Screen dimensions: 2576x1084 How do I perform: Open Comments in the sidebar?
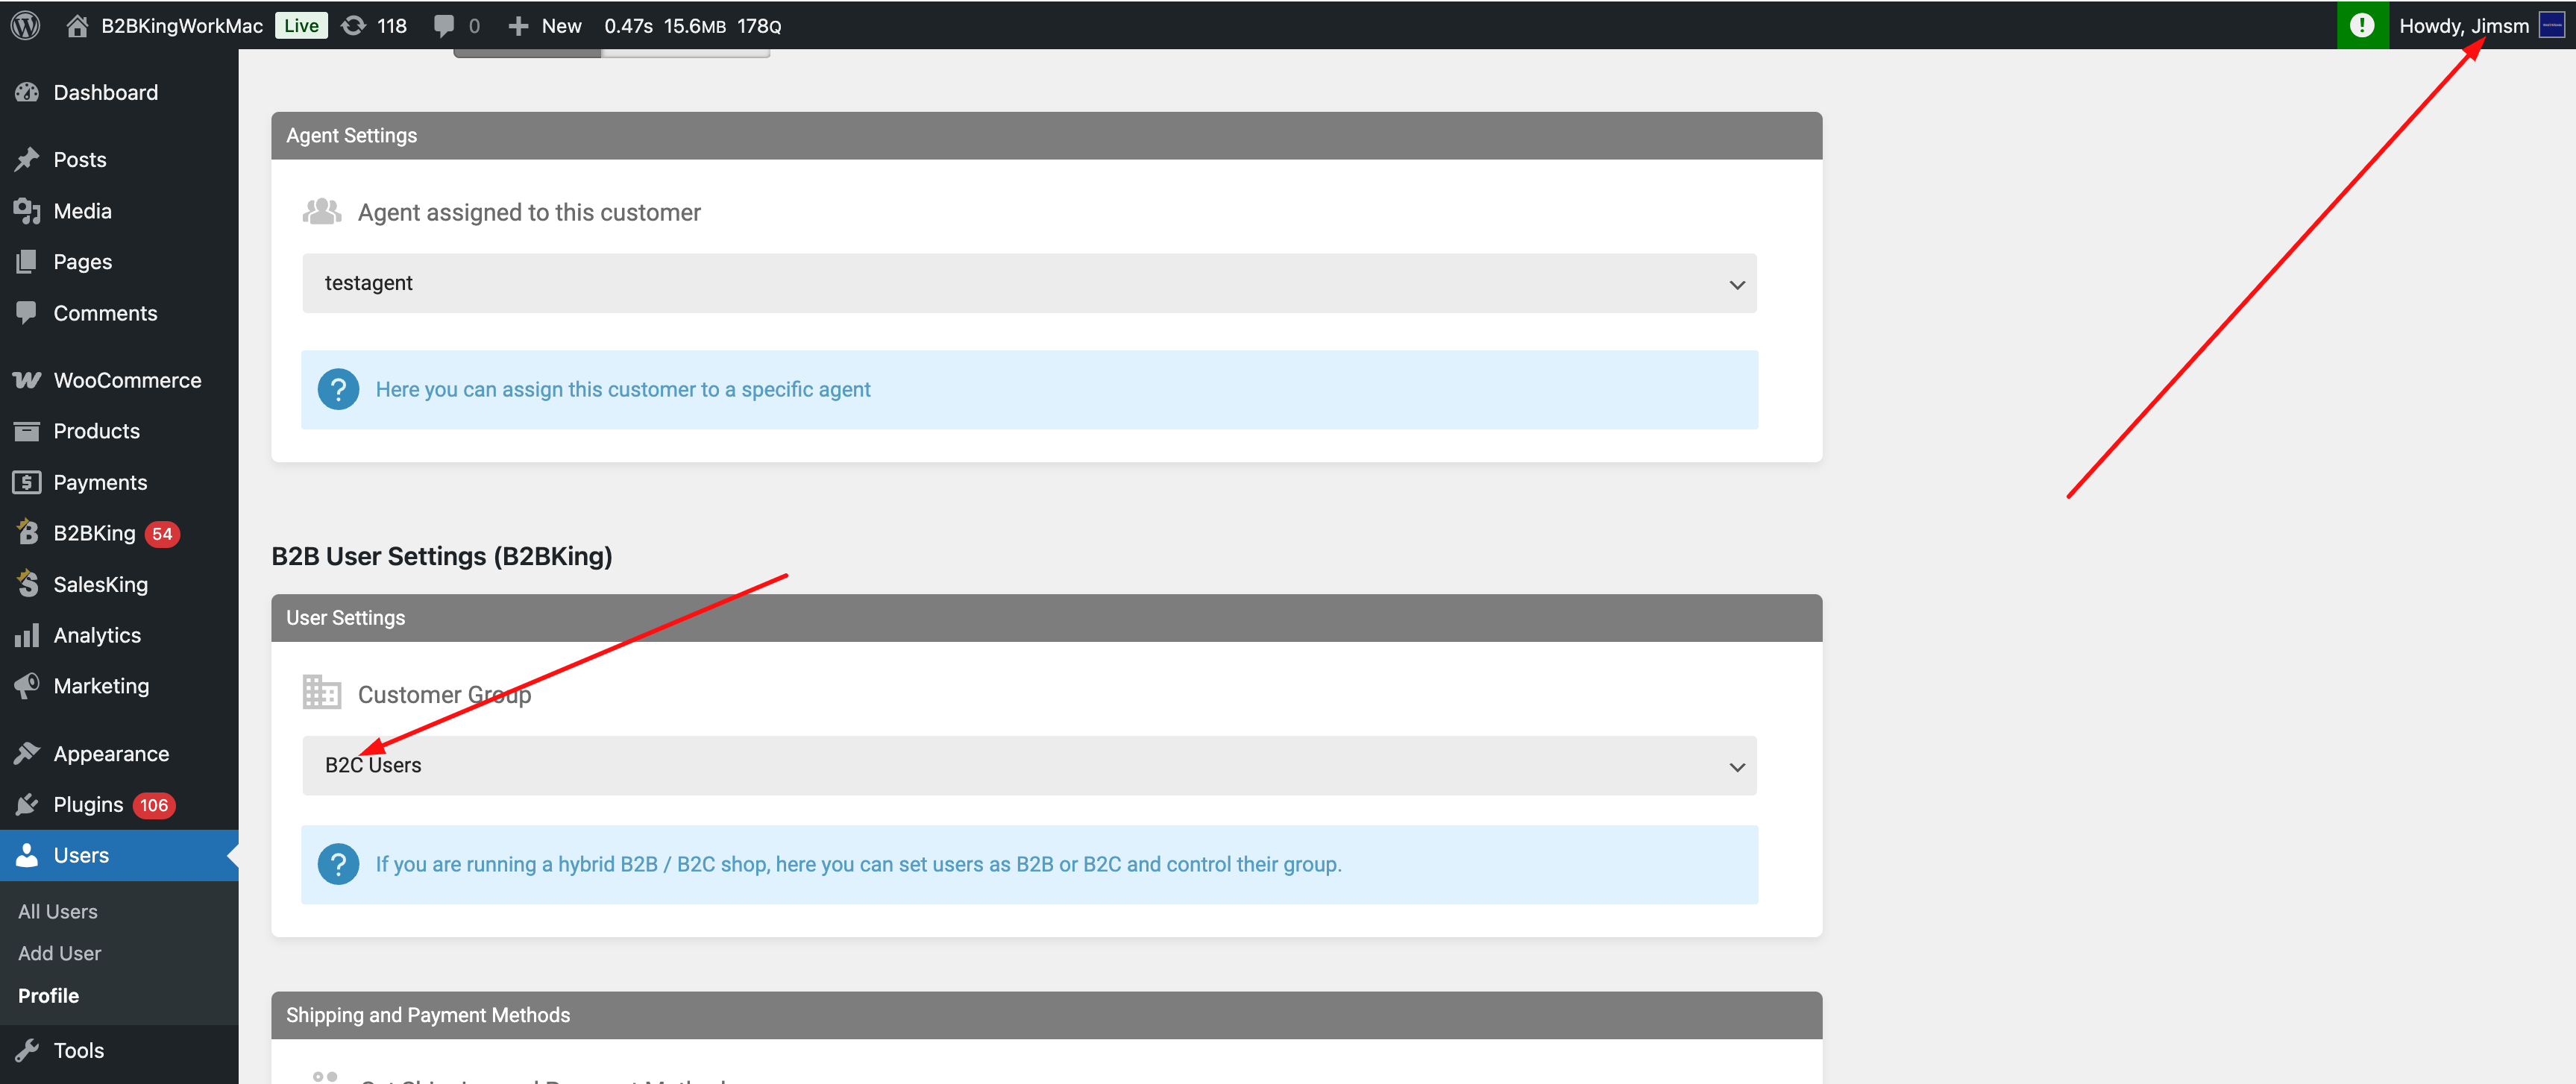coord(105,313)
